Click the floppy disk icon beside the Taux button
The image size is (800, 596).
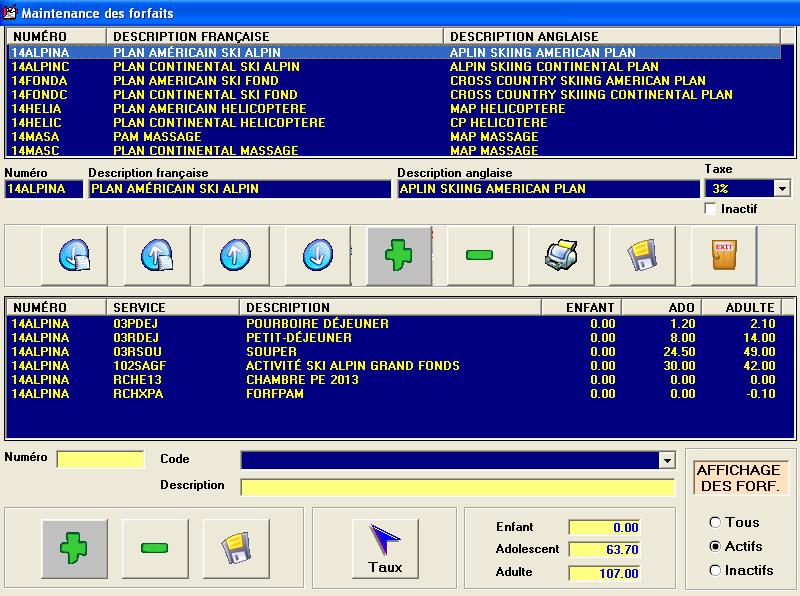coord(236,547)
